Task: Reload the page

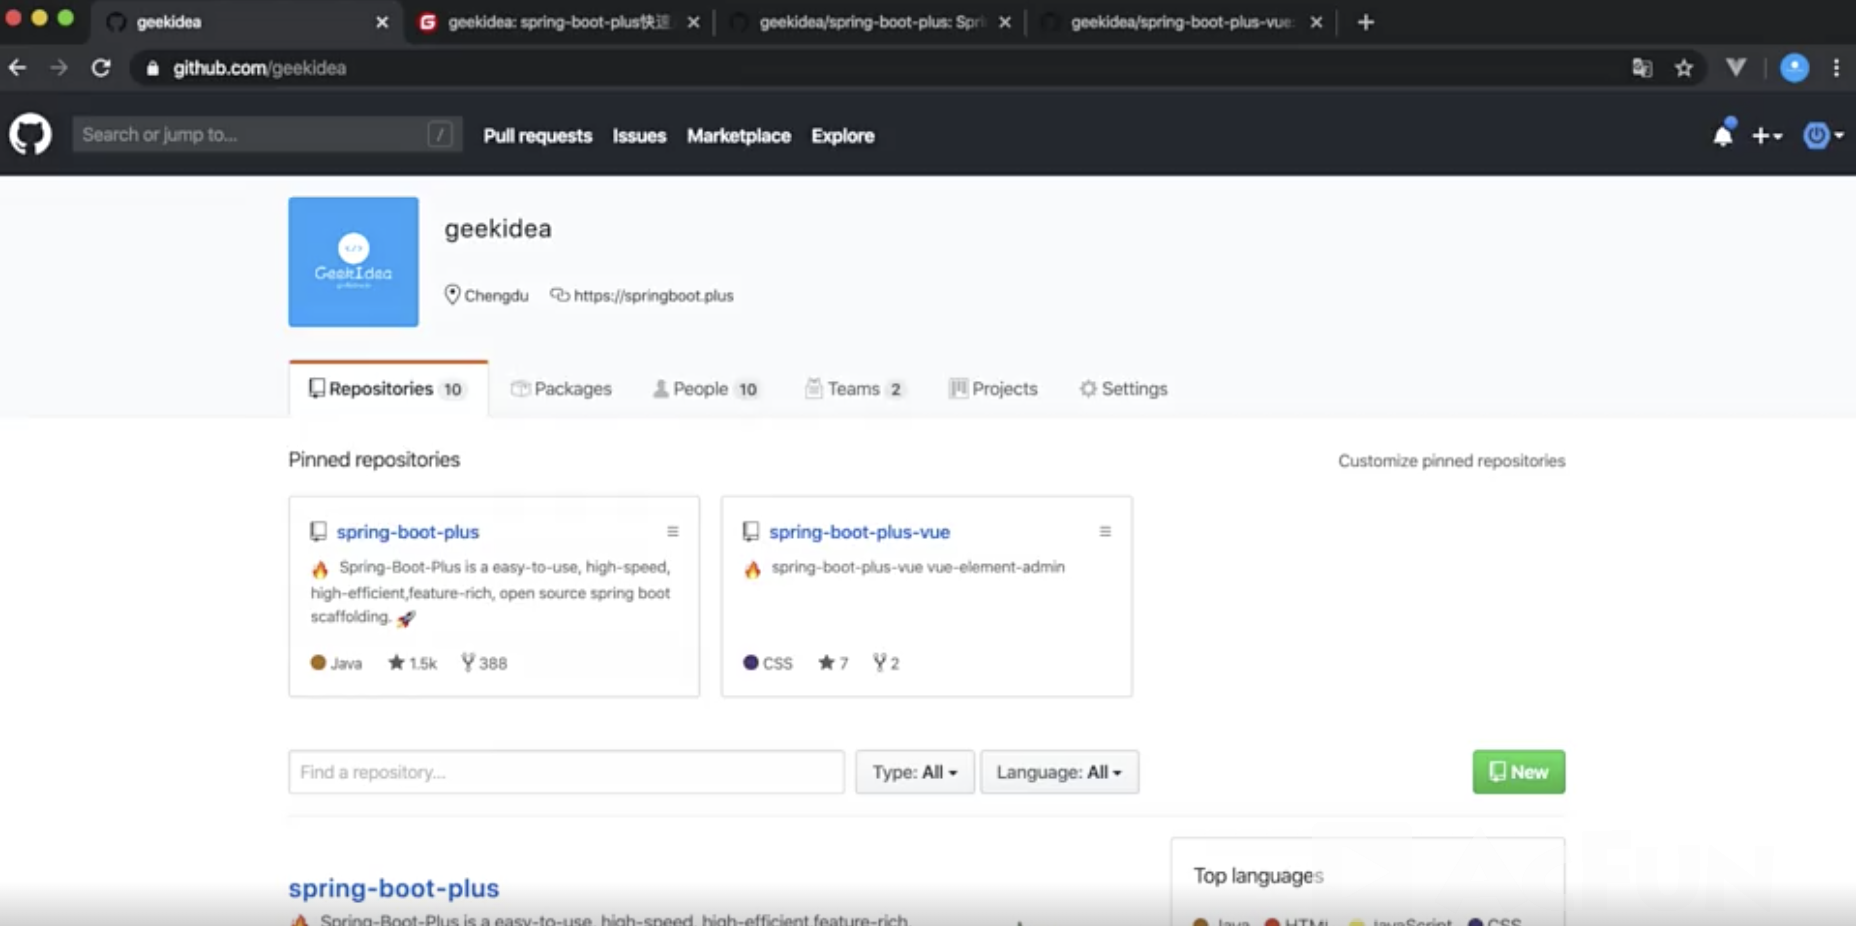Action: (101, 68)
